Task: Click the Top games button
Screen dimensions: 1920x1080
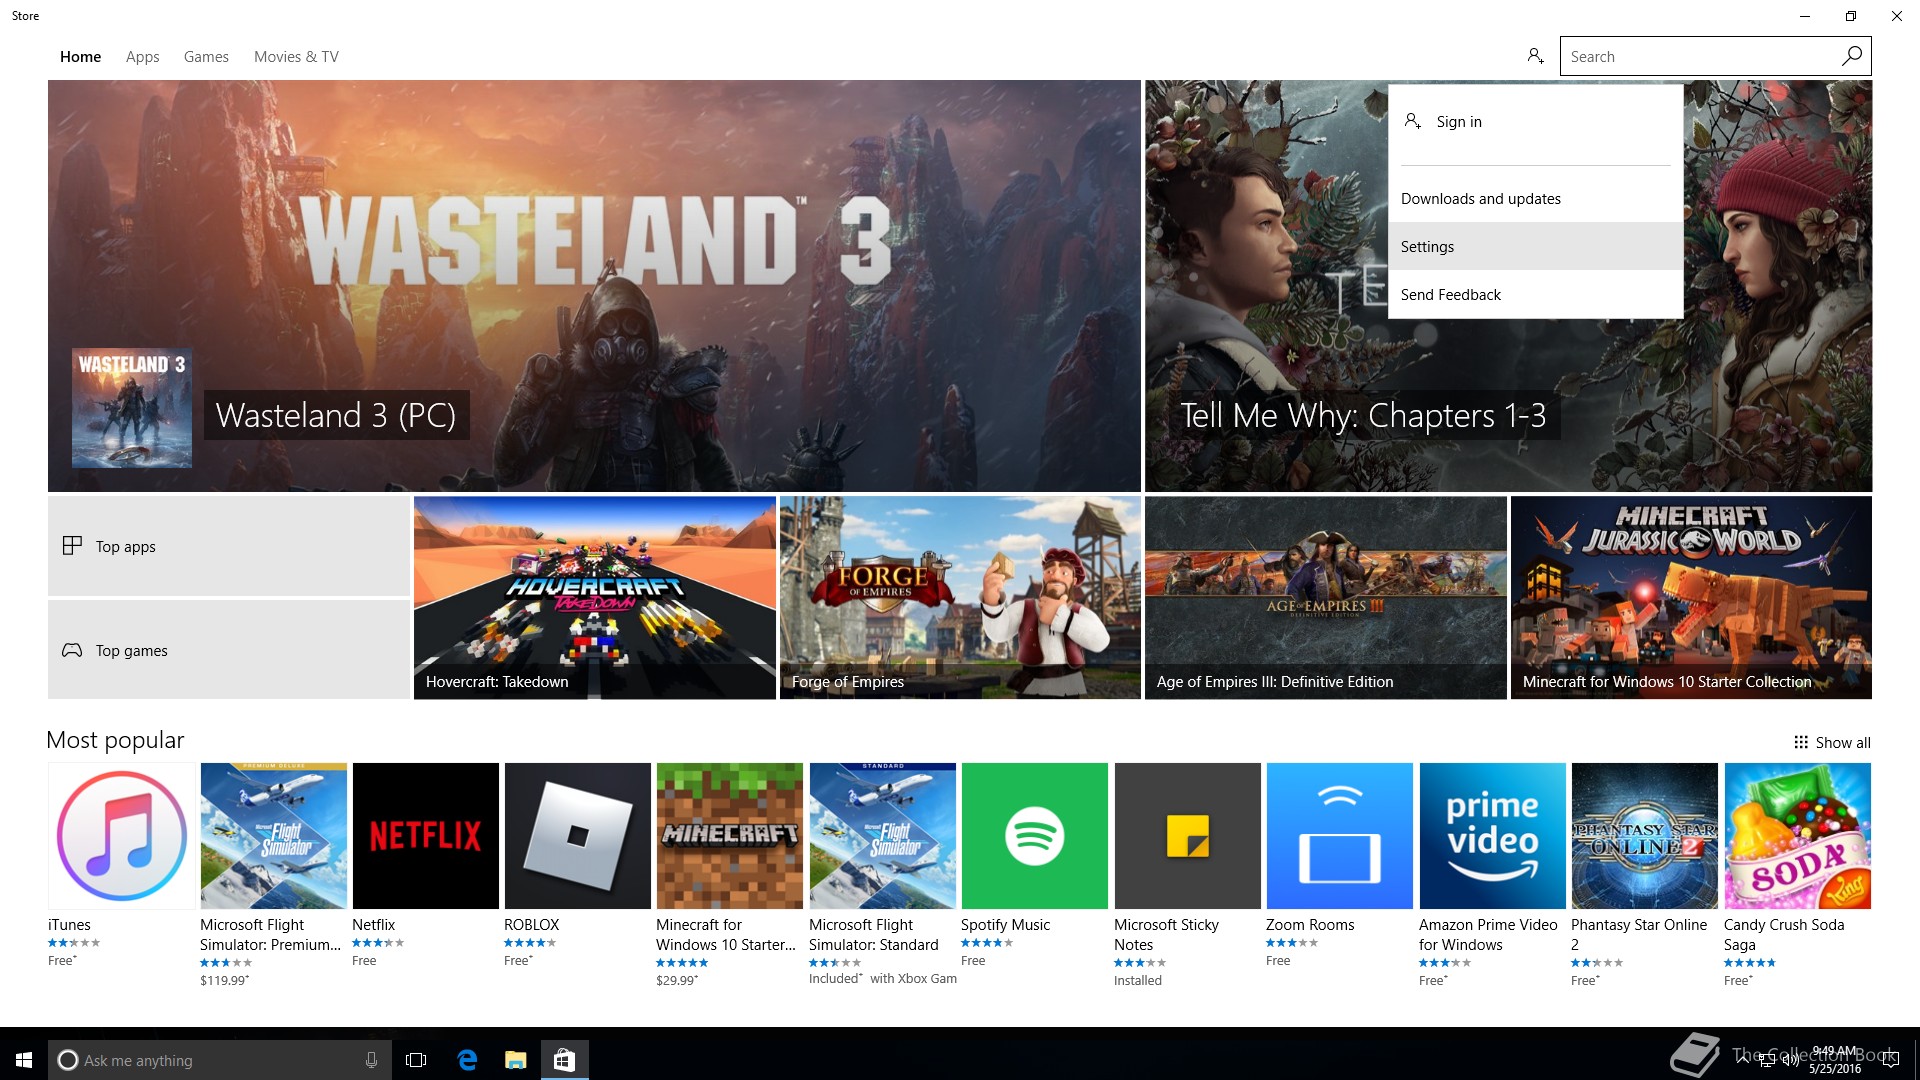Action: pyautogui.click(x=228, y=650)
